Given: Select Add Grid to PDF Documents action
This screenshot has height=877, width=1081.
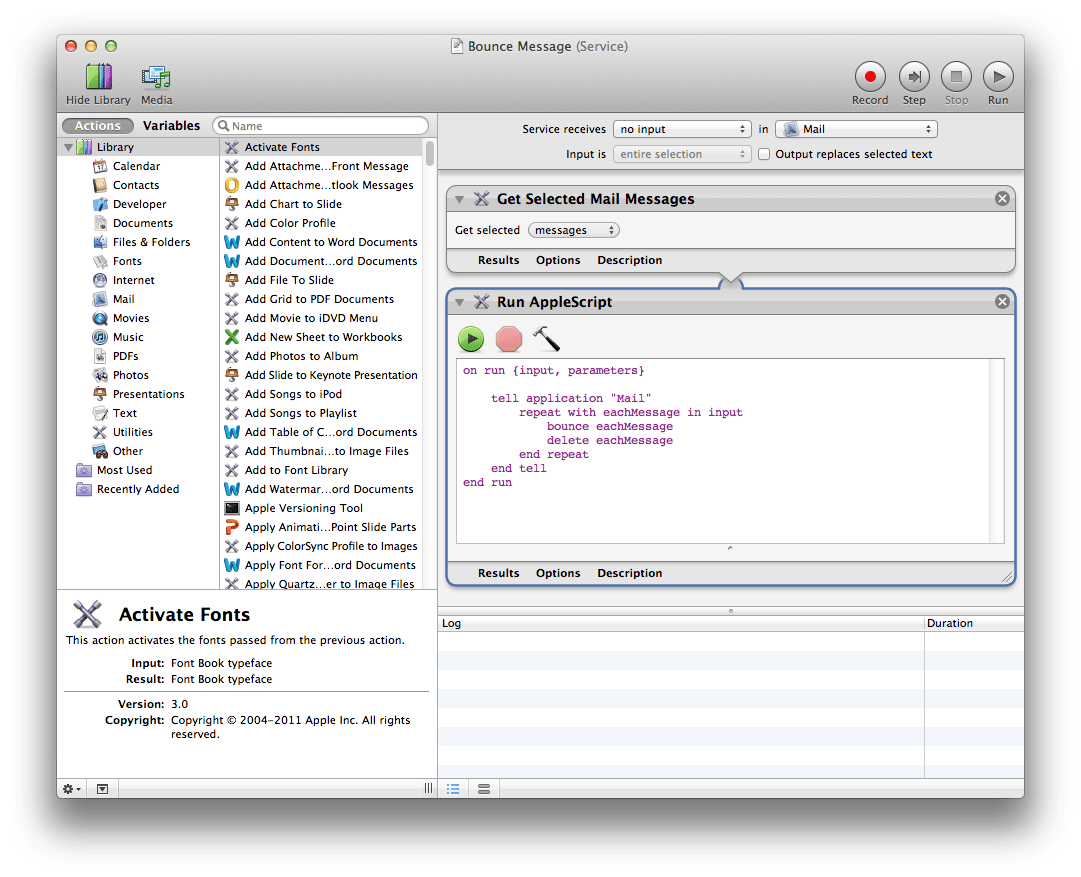Looking at the screenshot, I should tap(322, 299).
